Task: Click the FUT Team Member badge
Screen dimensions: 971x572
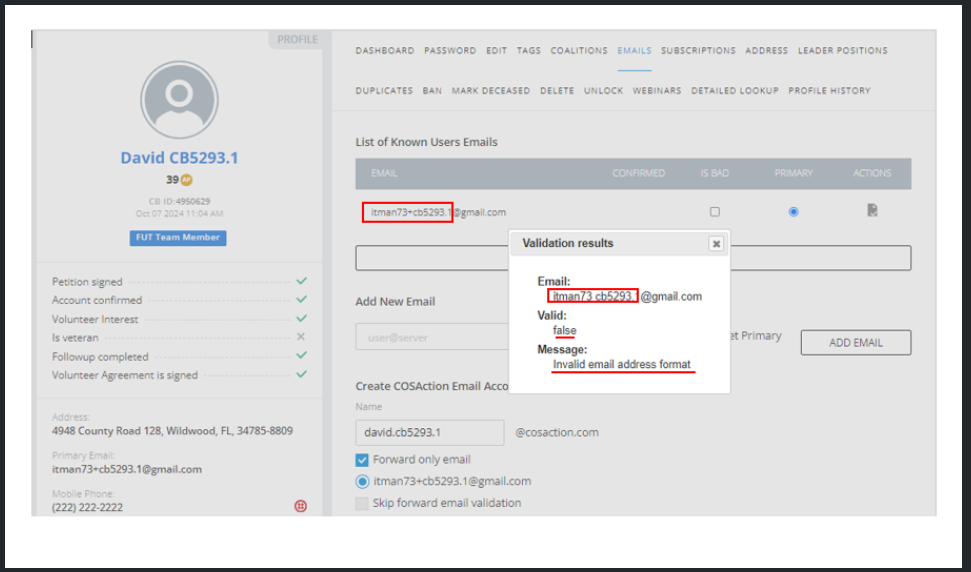Action: click(x=179, y=238)
